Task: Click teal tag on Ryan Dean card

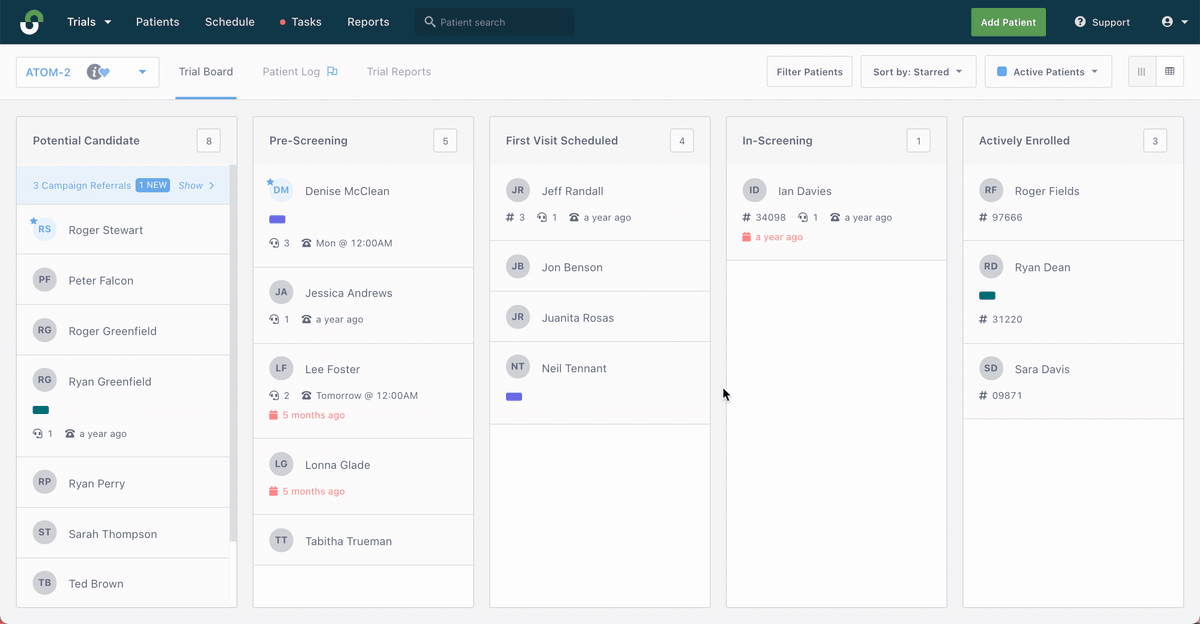Action: point(987,296)
